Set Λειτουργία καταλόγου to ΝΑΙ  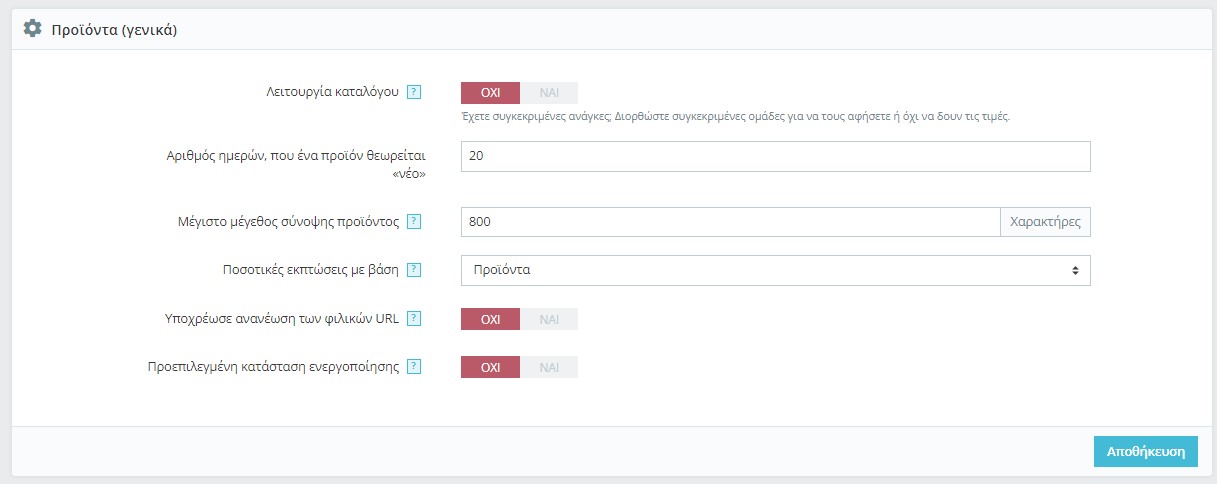(x=549, y=93)
